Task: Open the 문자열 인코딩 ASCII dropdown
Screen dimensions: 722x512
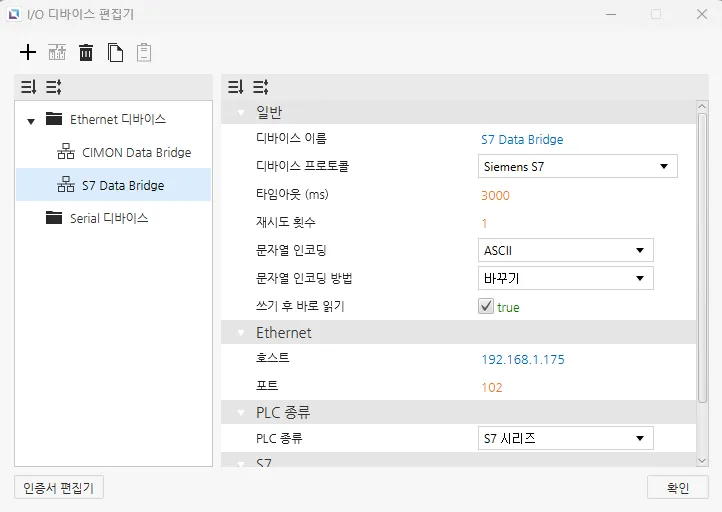Action: pos(566,250)
